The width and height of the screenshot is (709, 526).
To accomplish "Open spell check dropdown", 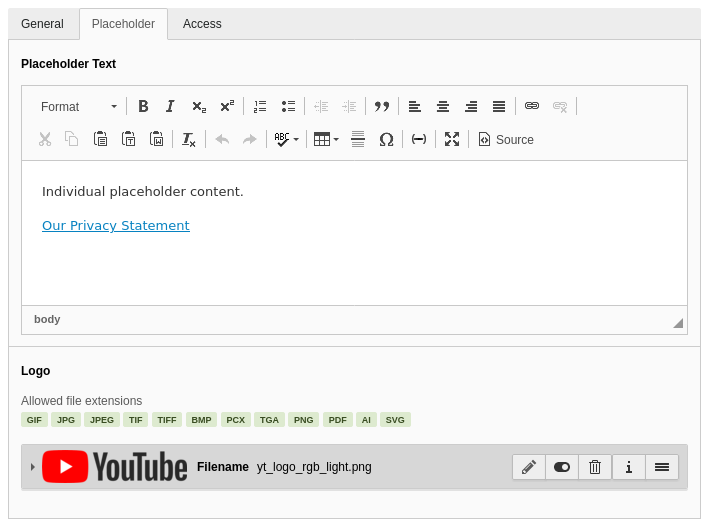I will [287, 139].
